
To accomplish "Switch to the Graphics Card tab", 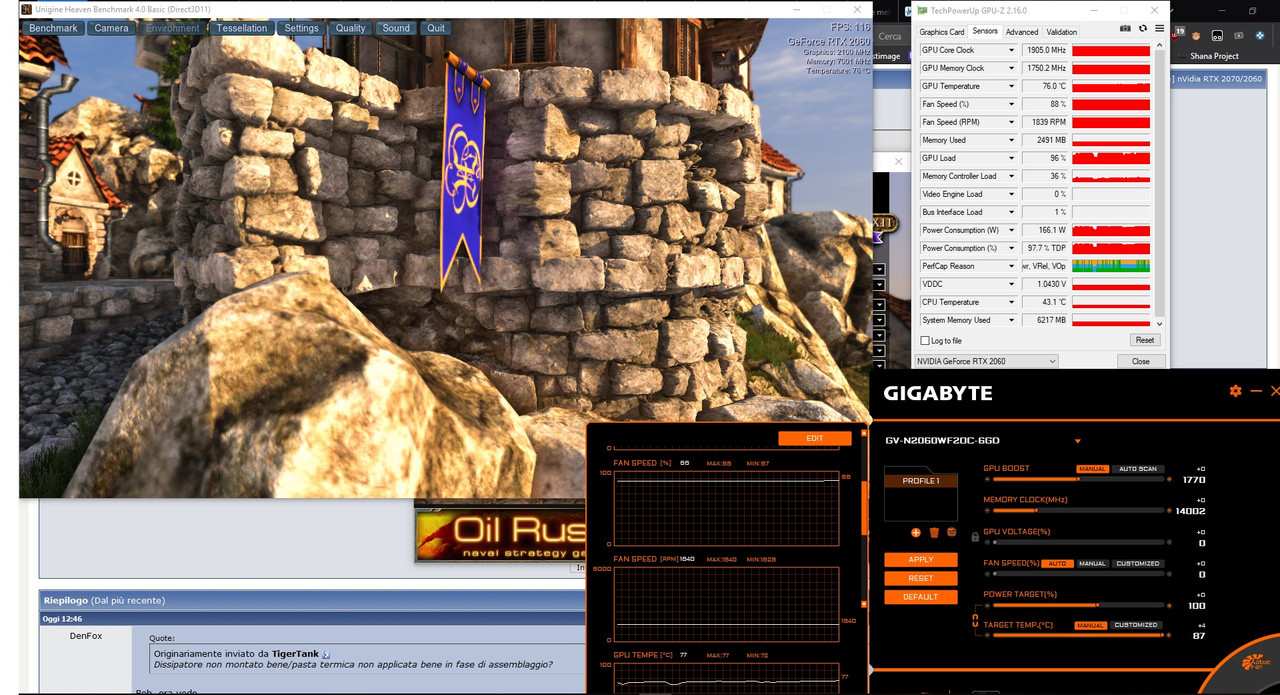I will pos(941,32).
